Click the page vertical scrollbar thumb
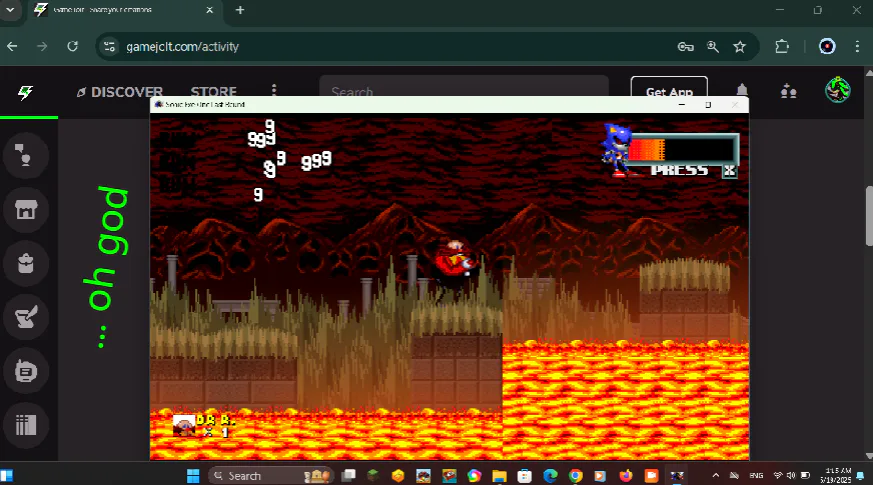Image resolution: width=873 pixels, height=485 pixels. tap(869, 216)
